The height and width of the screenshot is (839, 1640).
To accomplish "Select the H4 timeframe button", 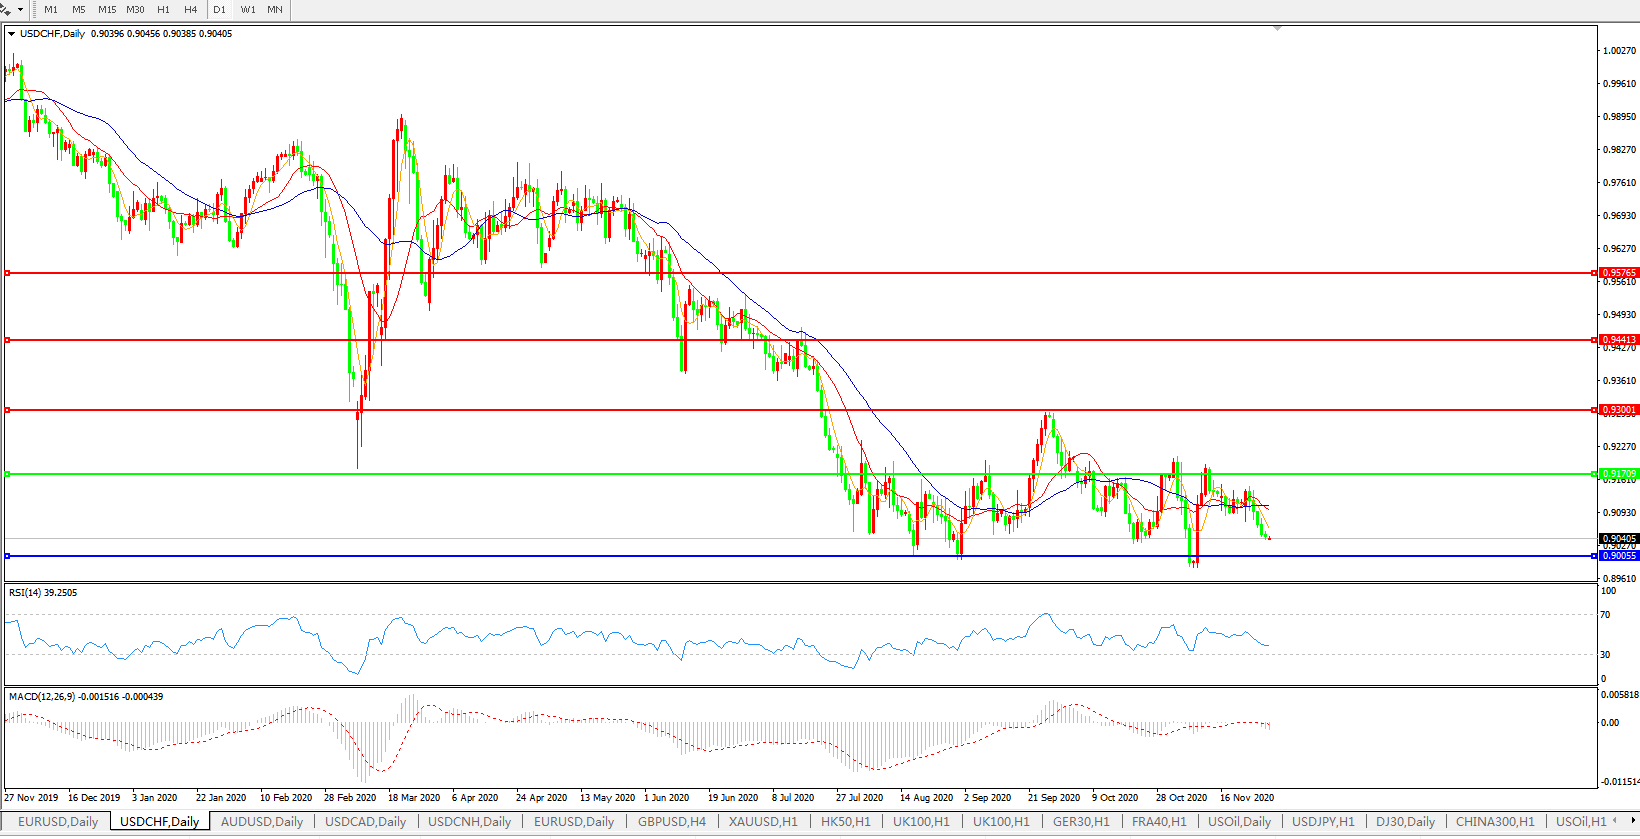I will (x=190, y=10).
